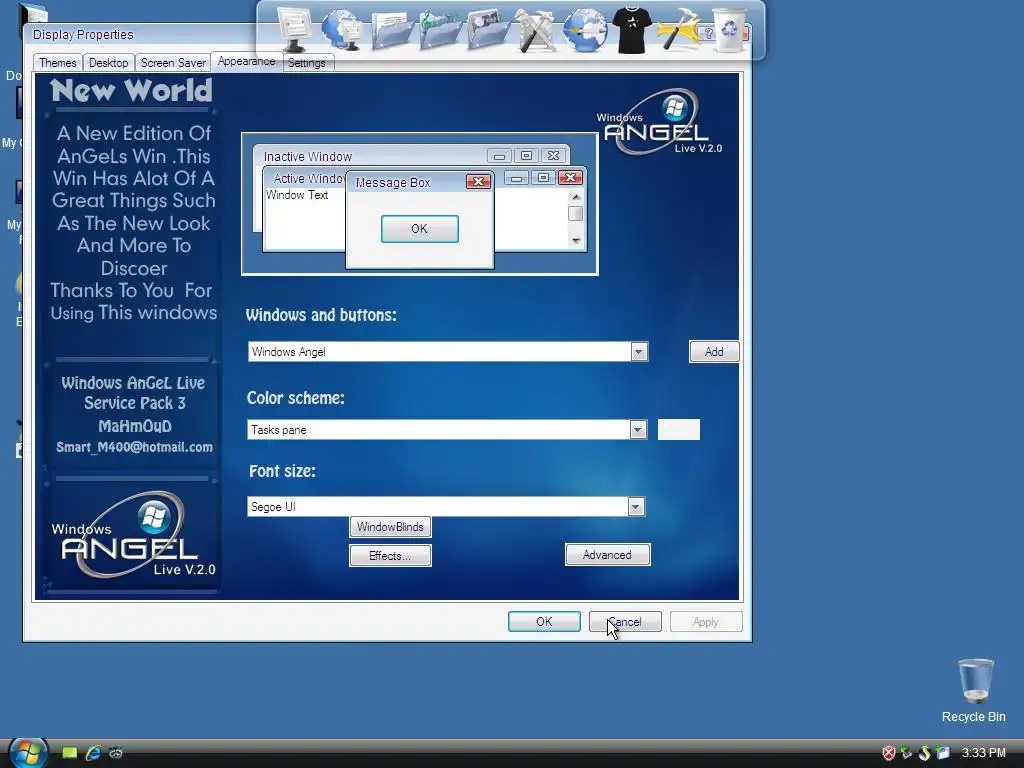Click the black t-shirt dock icon
This screenshot has width=1024, height=768.
[632, 30]
